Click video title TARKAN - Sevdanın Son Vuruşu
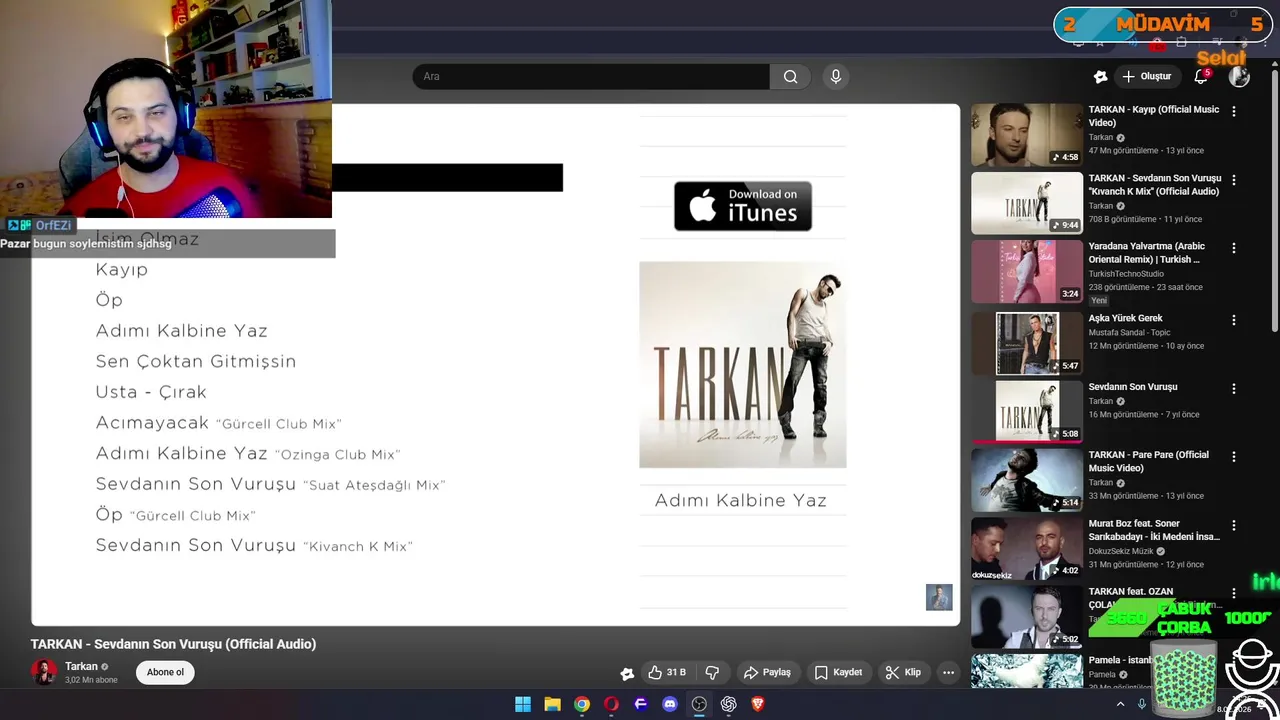The height and width of the screenshot is (720, 1280). point(173,644)
